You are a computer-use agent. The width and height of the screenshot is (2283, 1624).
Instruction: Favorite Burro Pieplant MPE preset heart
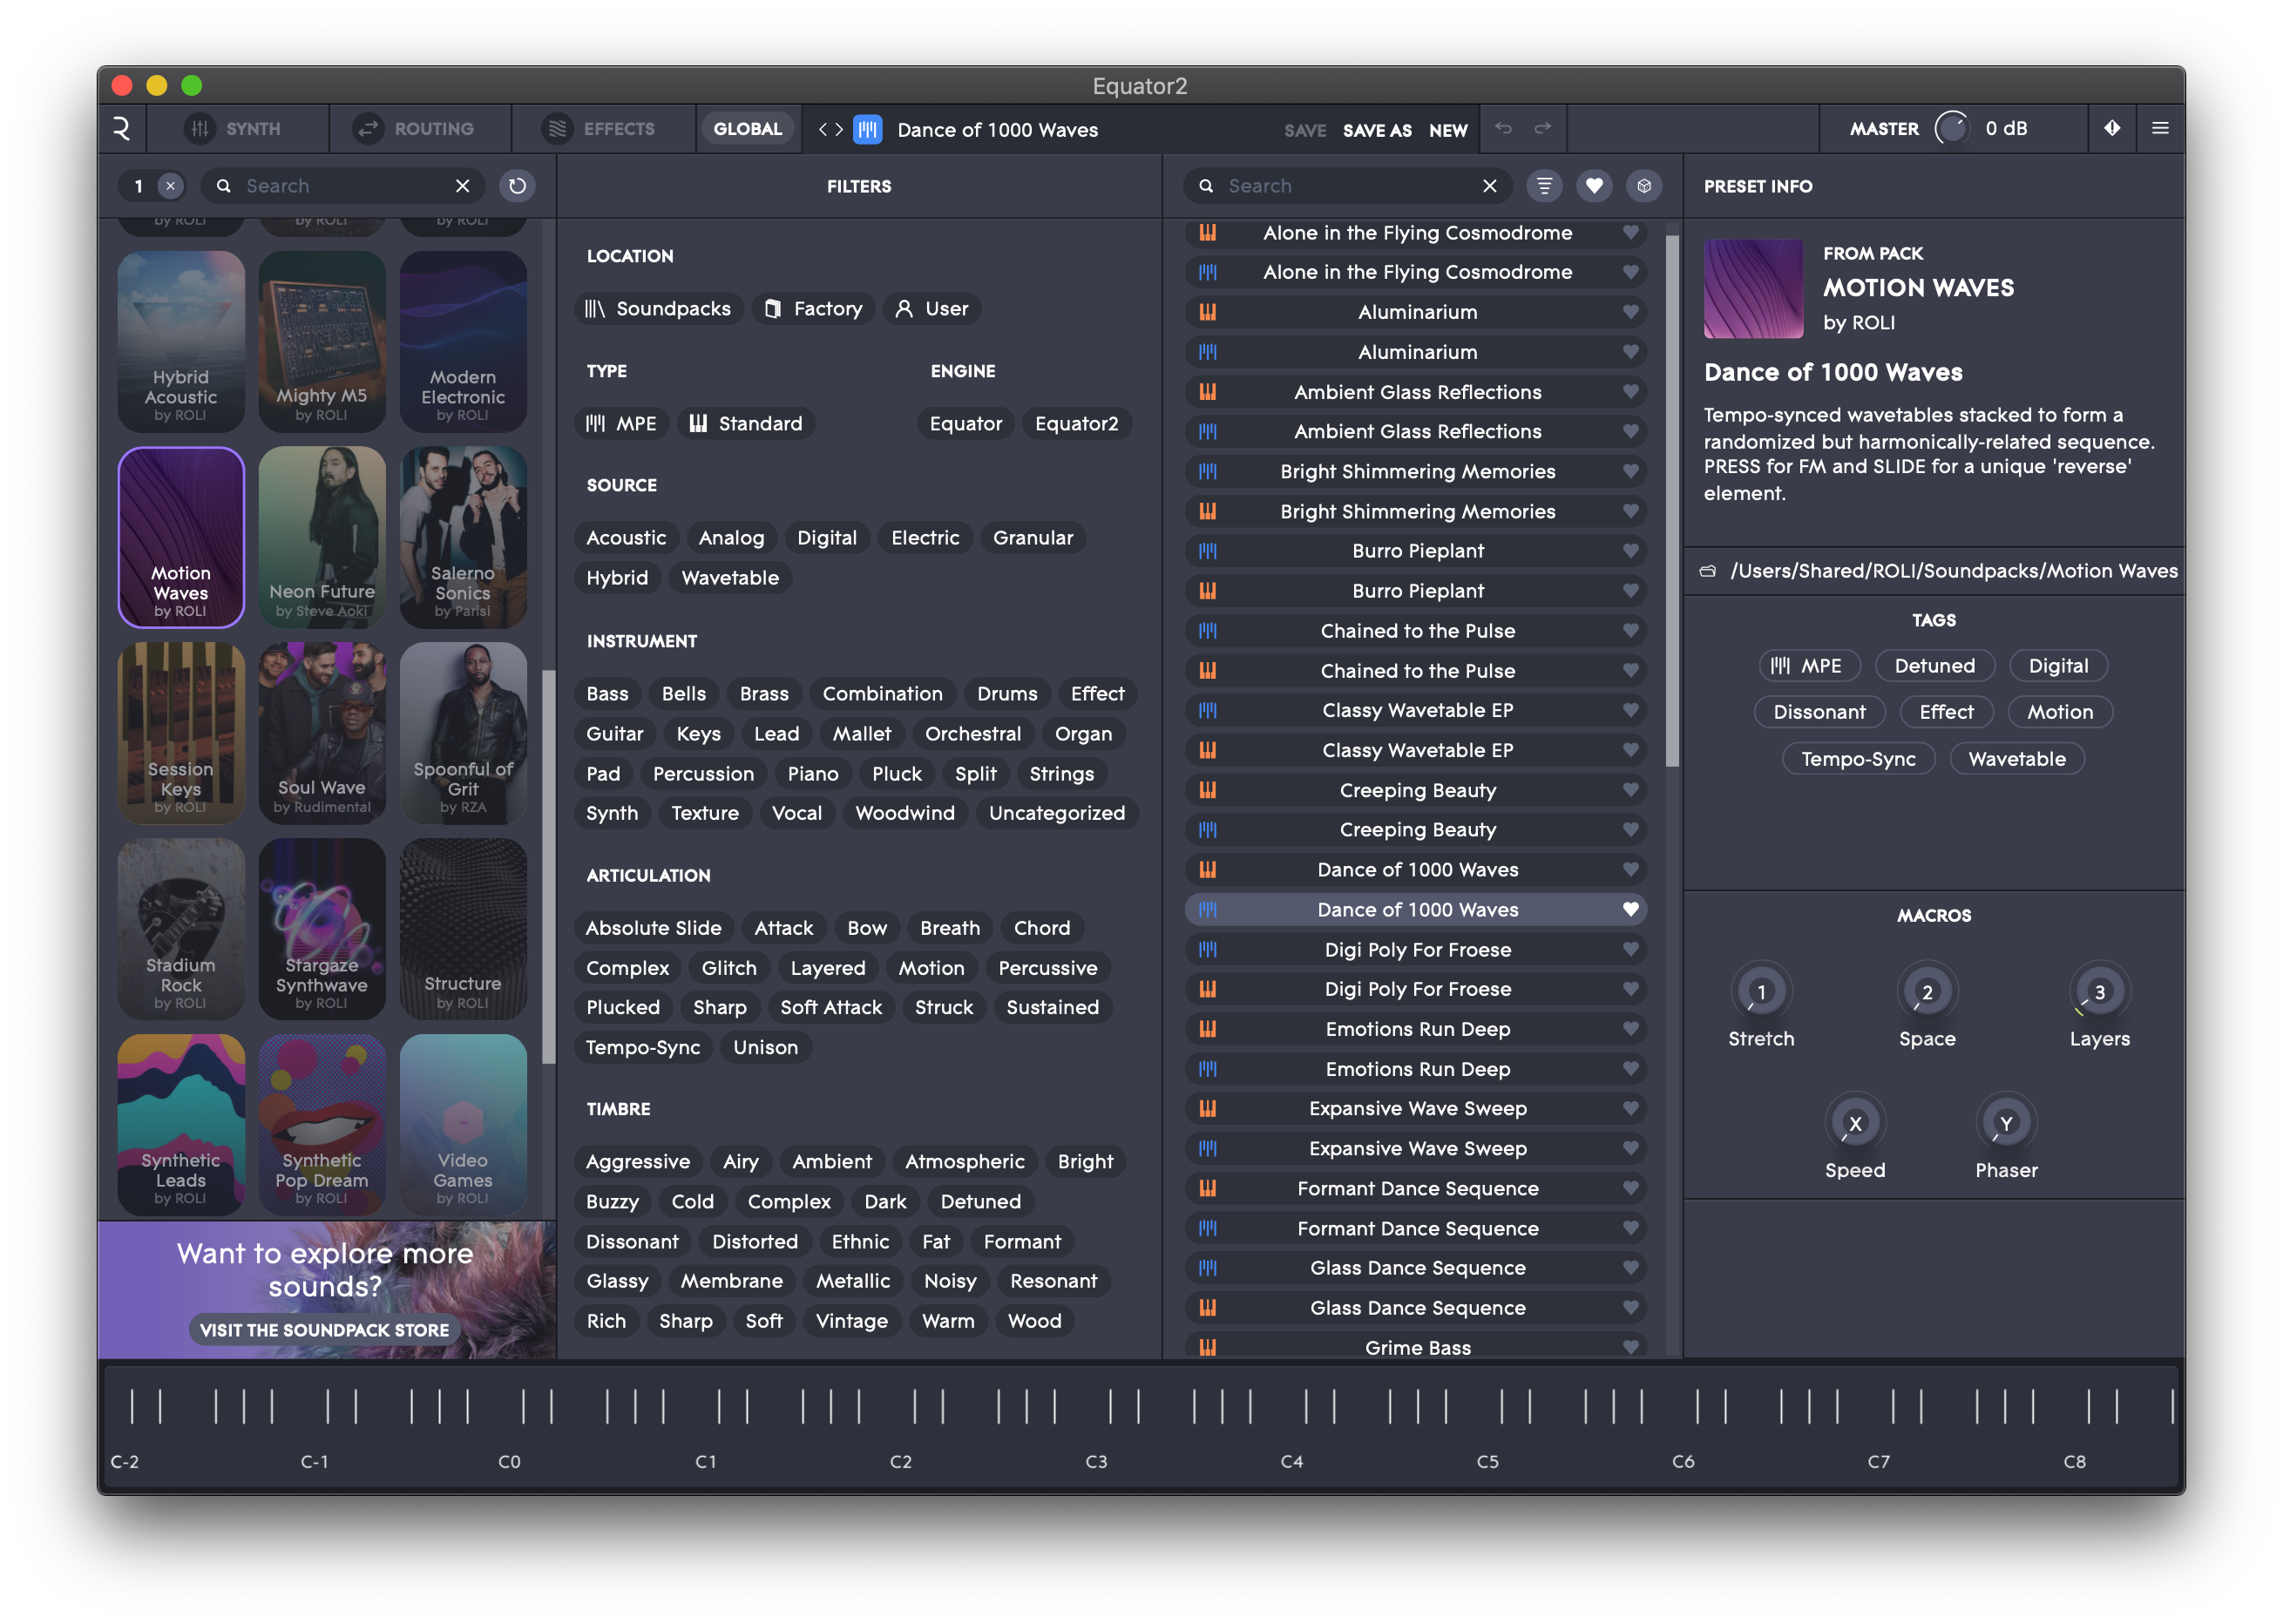pos(1630,551)
